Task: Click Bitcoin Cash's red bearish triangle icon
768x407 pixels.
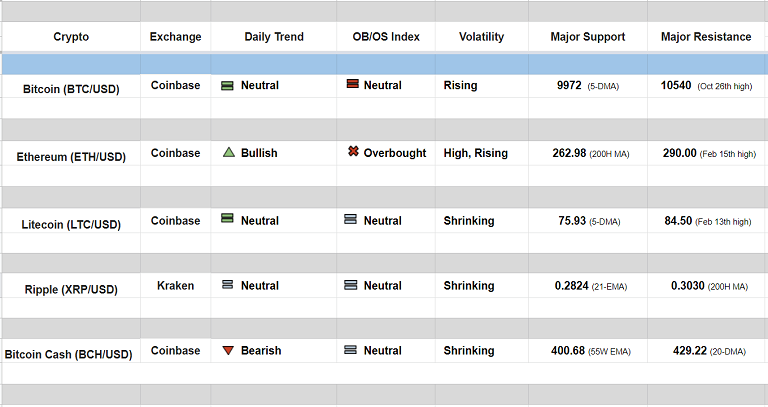Action: [x=228, y=351]
